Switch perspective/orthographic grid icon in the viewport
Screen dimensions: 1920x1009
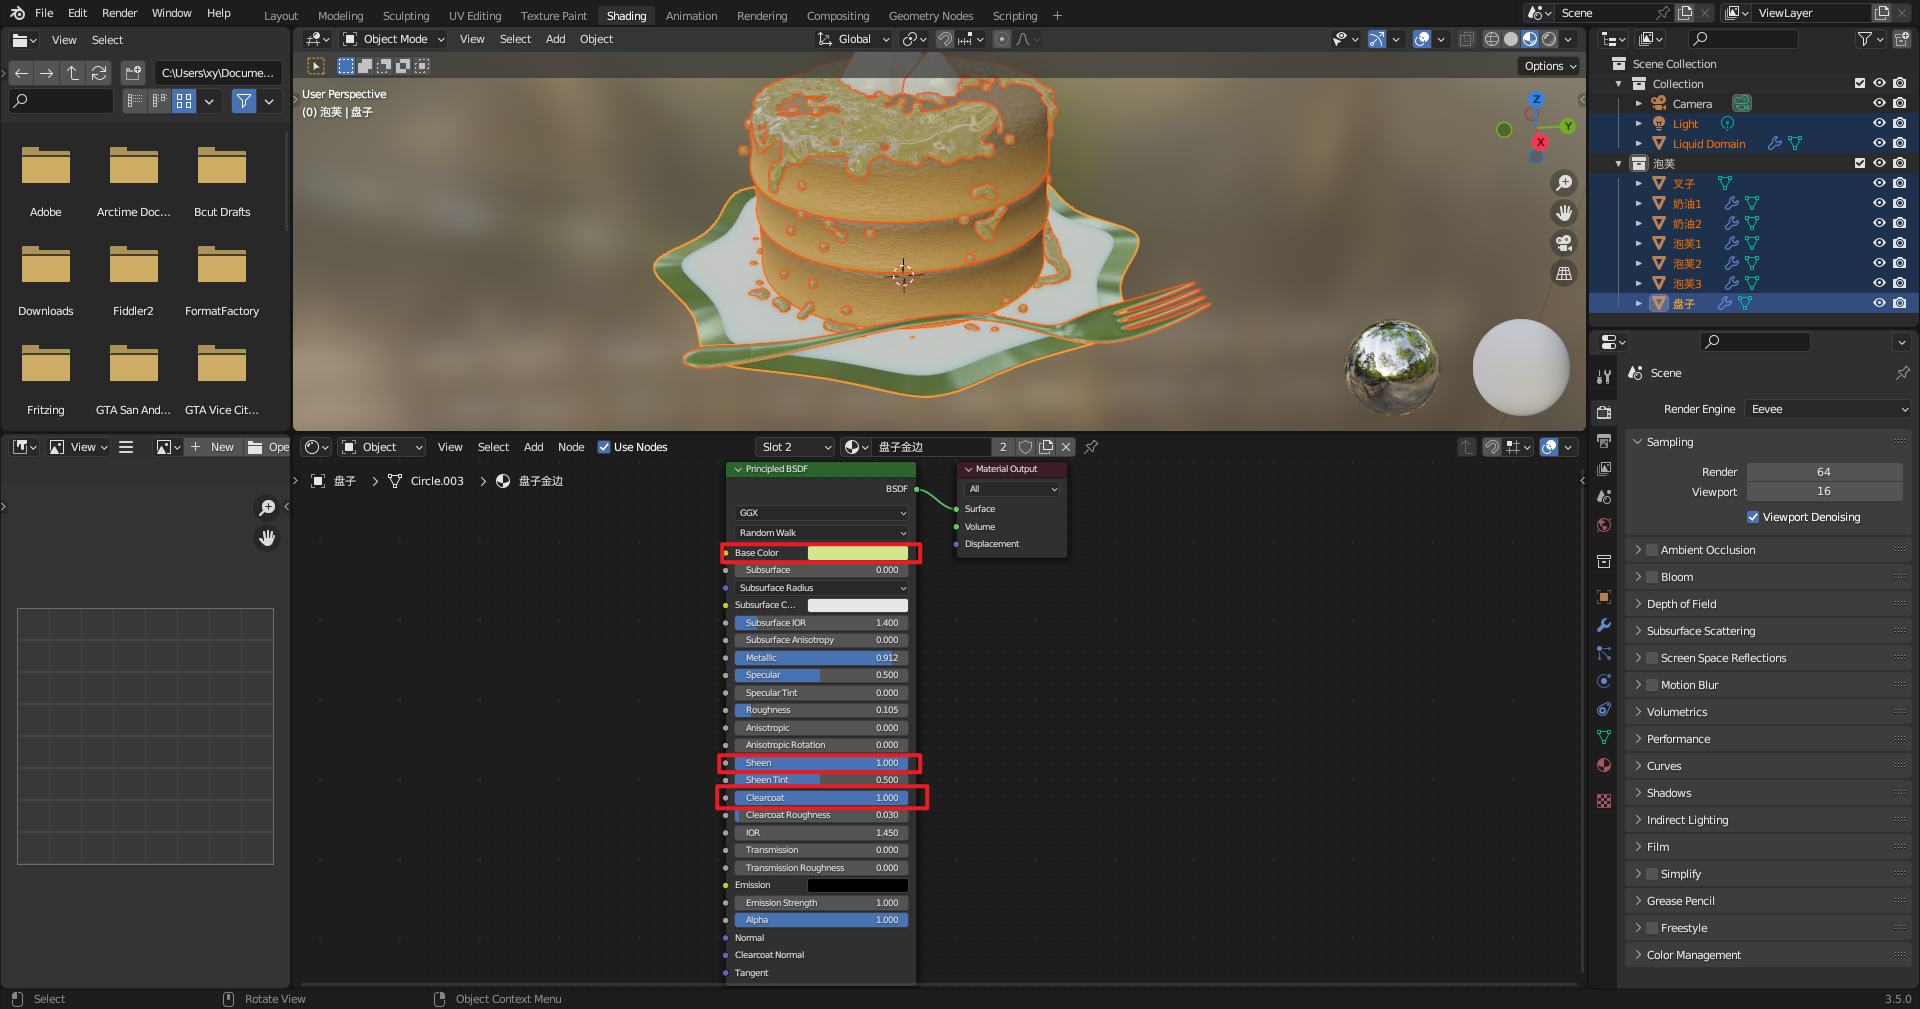tap(1564, 273)
